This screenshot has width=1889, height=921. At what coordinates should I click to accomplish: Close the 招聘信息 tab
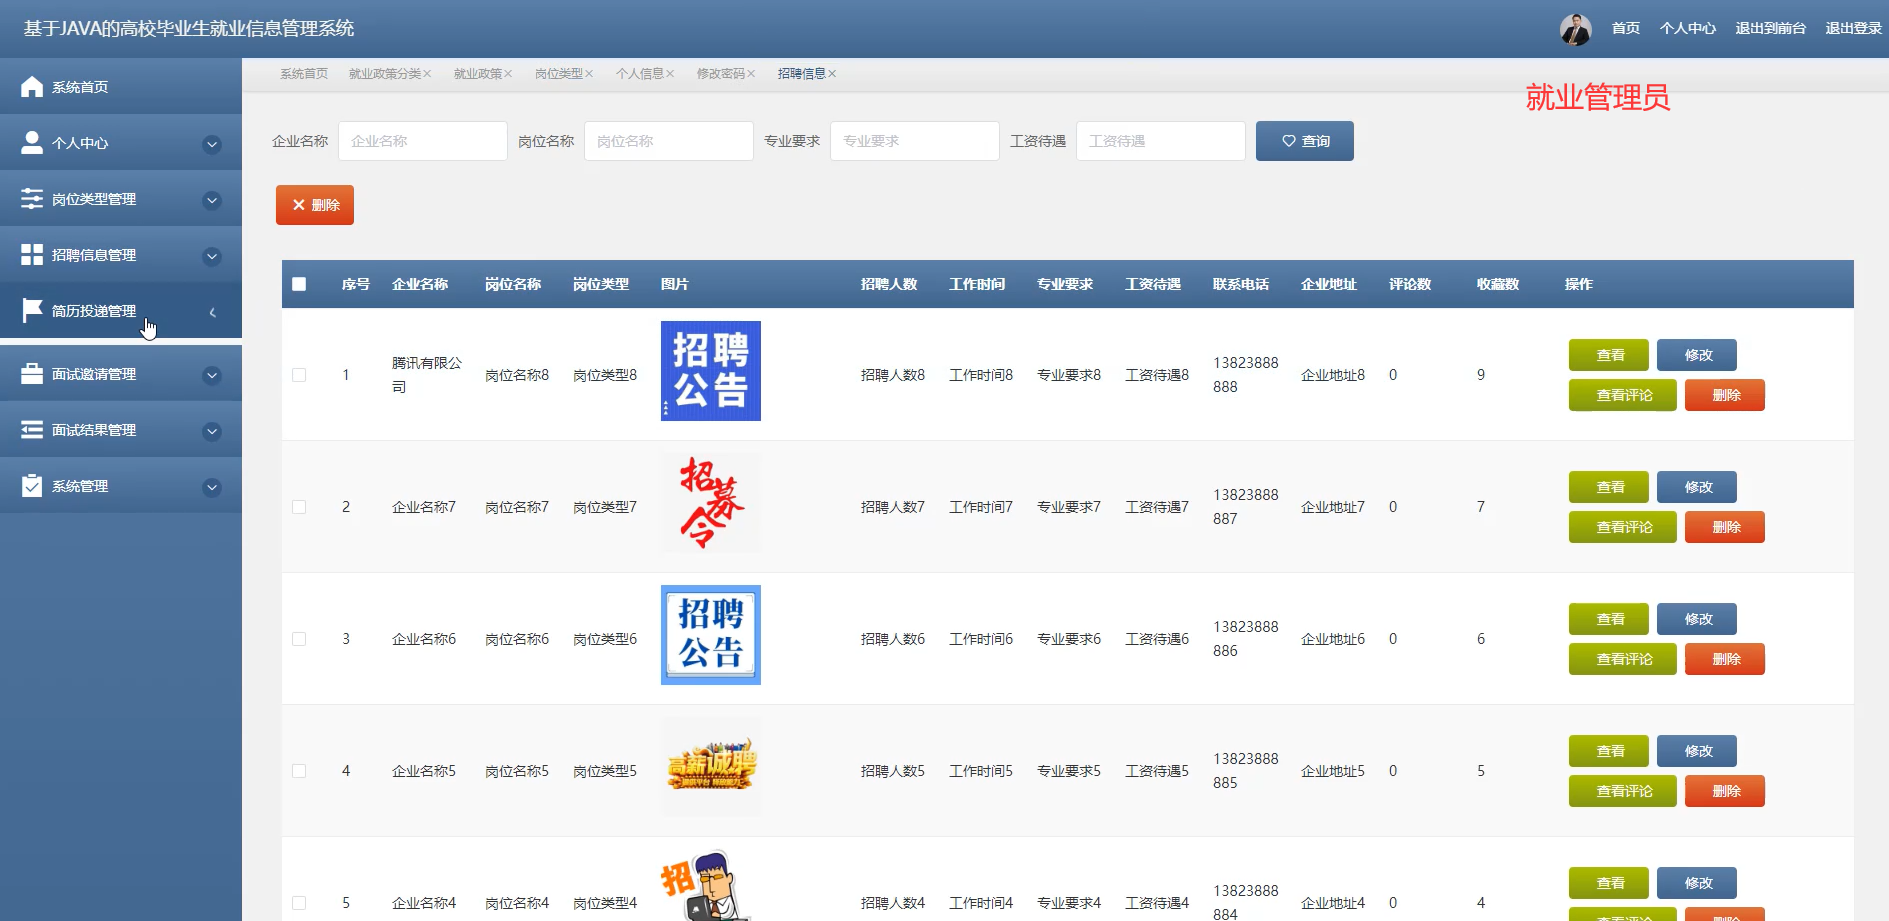[832, 74]
